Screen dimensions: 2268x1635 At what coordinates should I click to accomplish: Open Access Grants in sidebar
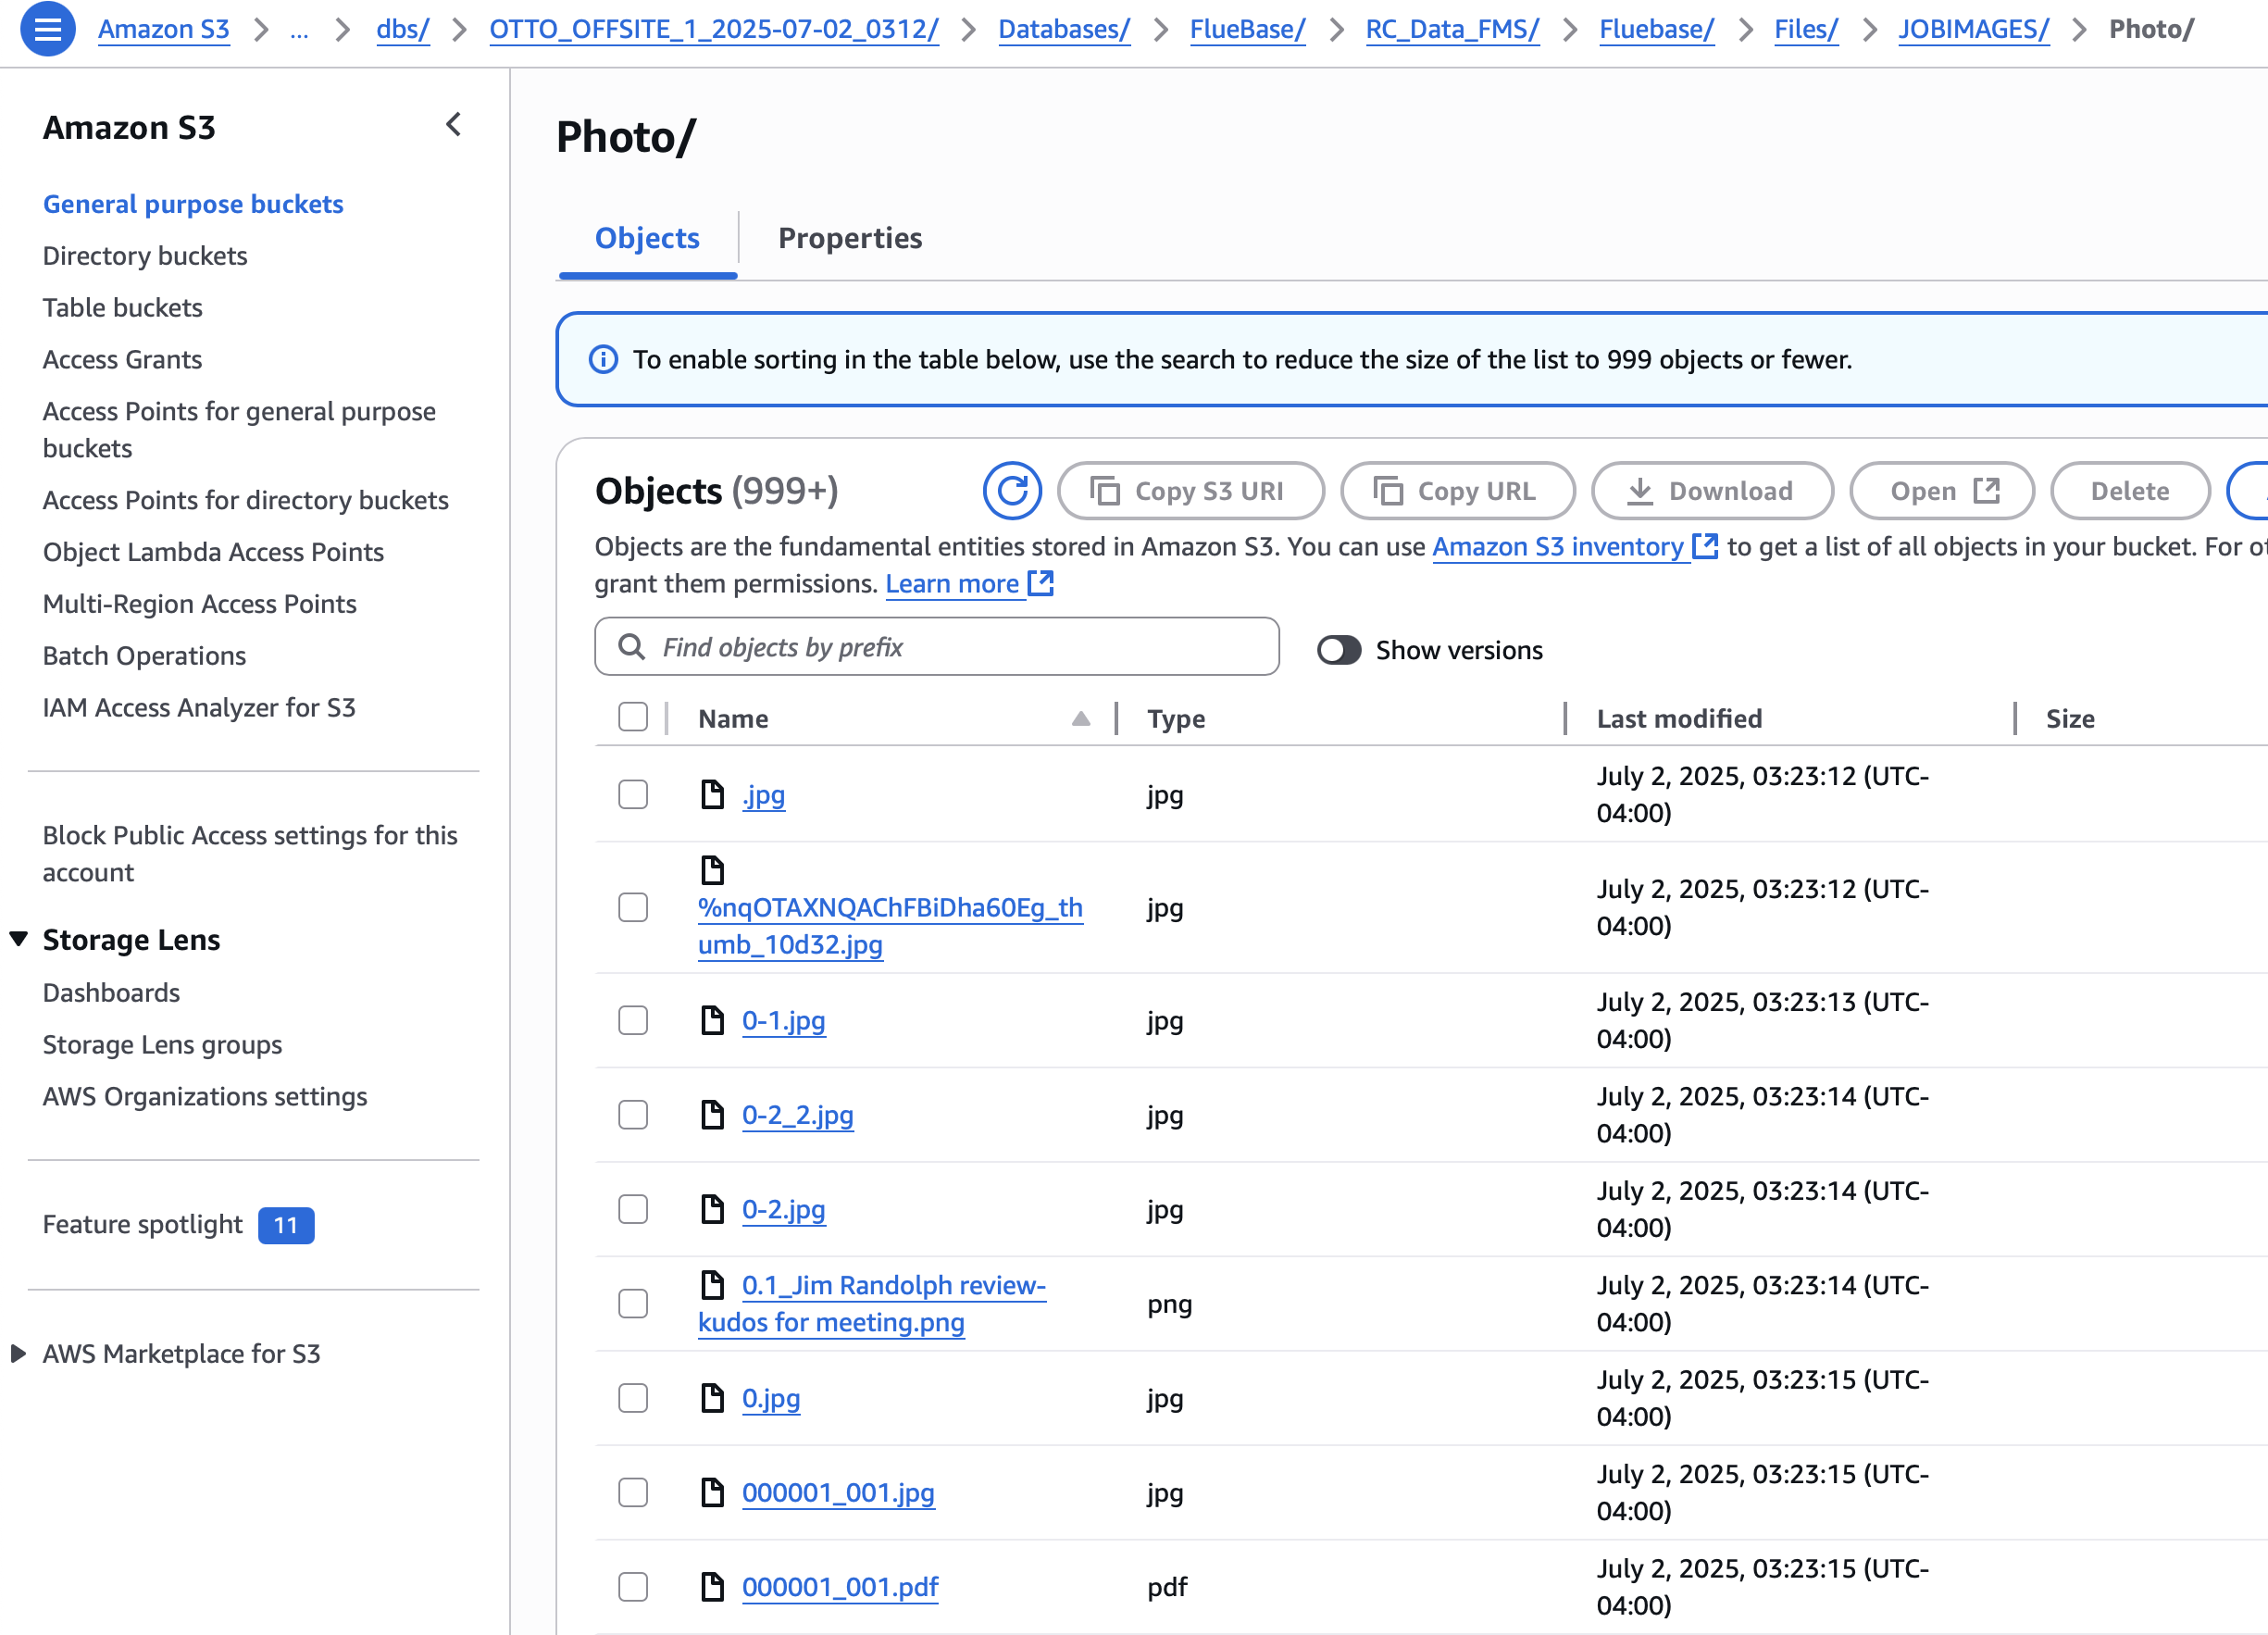click(x=123, y=360)
